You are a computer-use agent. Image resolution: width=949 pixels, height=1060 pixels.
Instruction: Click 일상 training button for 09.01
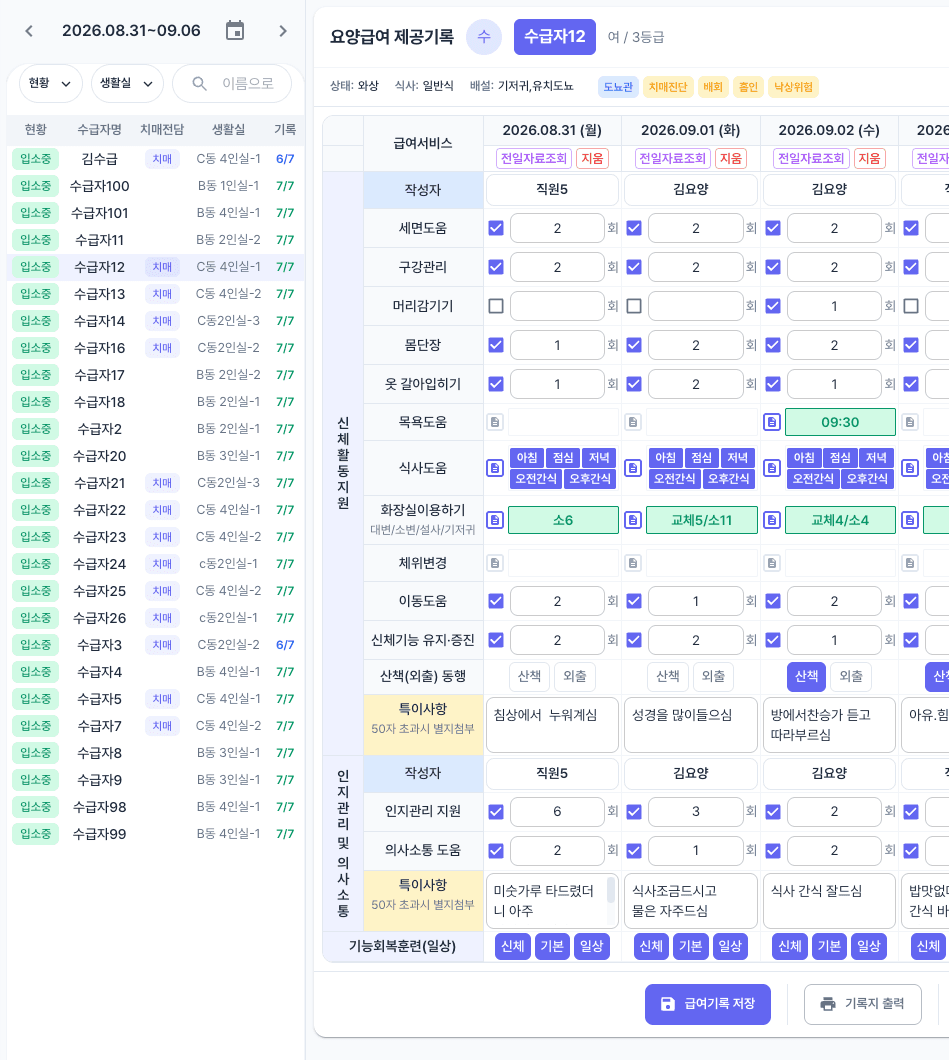(x=730, y=946)
